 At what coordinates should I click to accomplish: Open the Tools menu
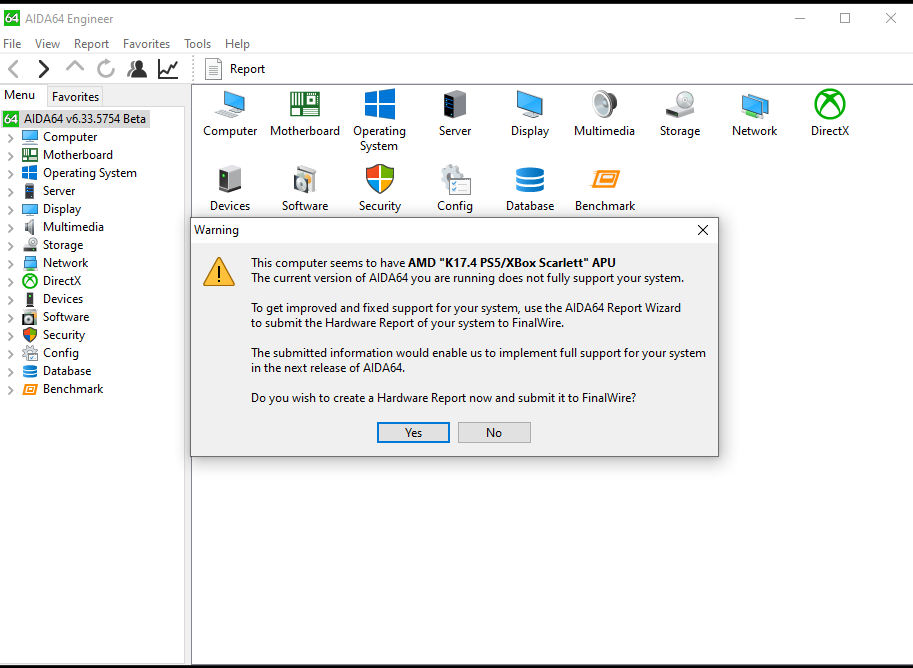[197, 44]
